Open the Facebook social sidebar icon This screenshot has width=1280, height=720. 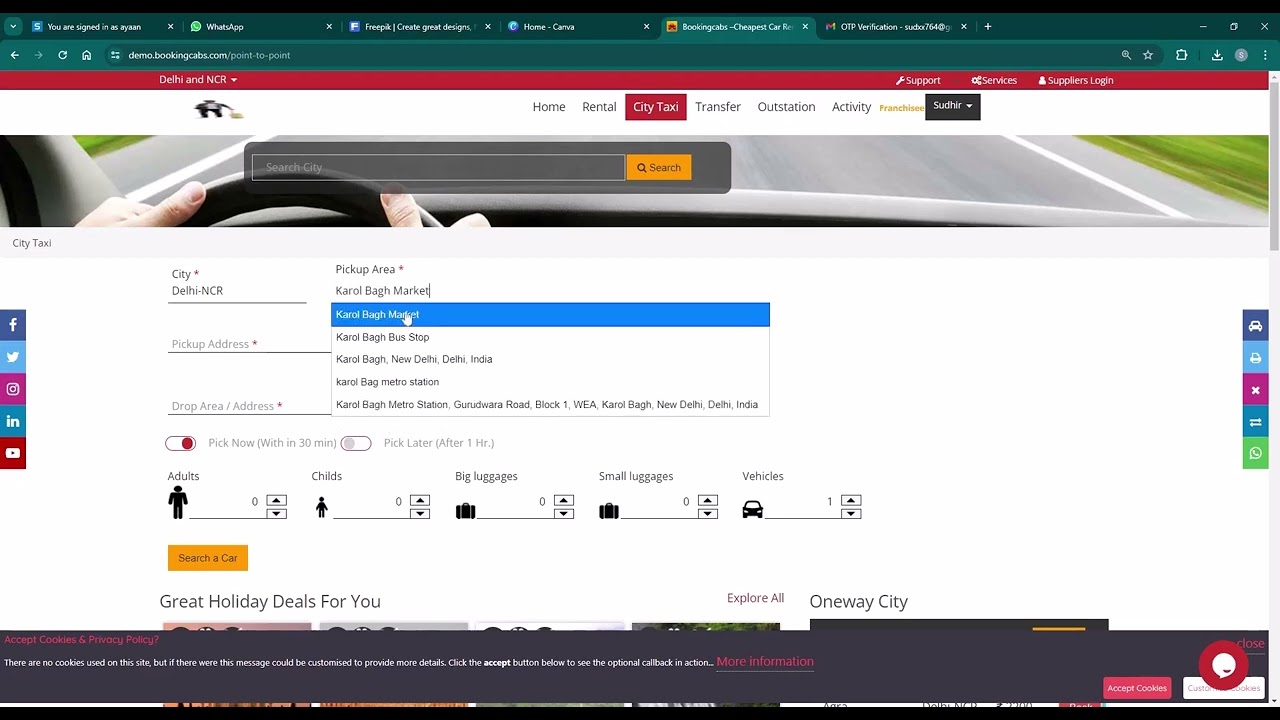pyautogui.click(x=13, y=325)
